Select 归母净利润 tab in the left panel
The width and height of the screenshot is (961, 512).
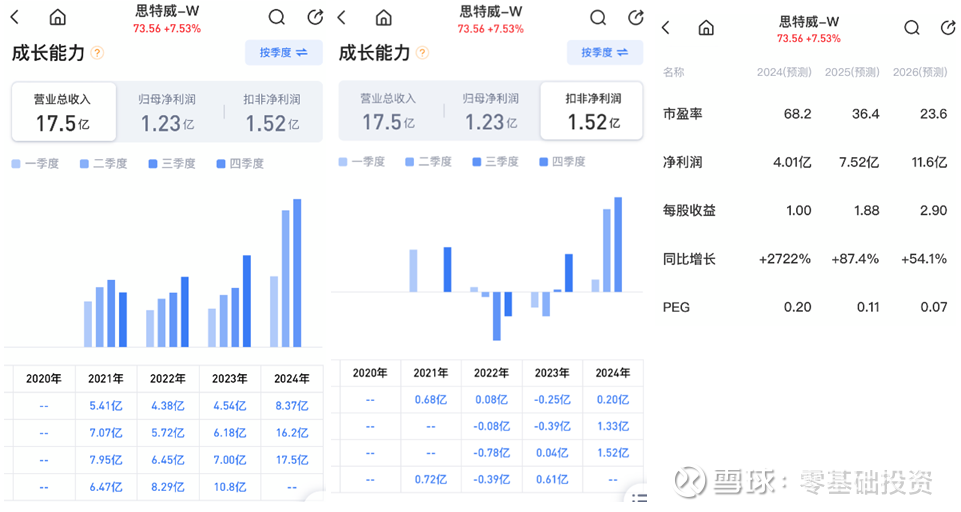167,112
